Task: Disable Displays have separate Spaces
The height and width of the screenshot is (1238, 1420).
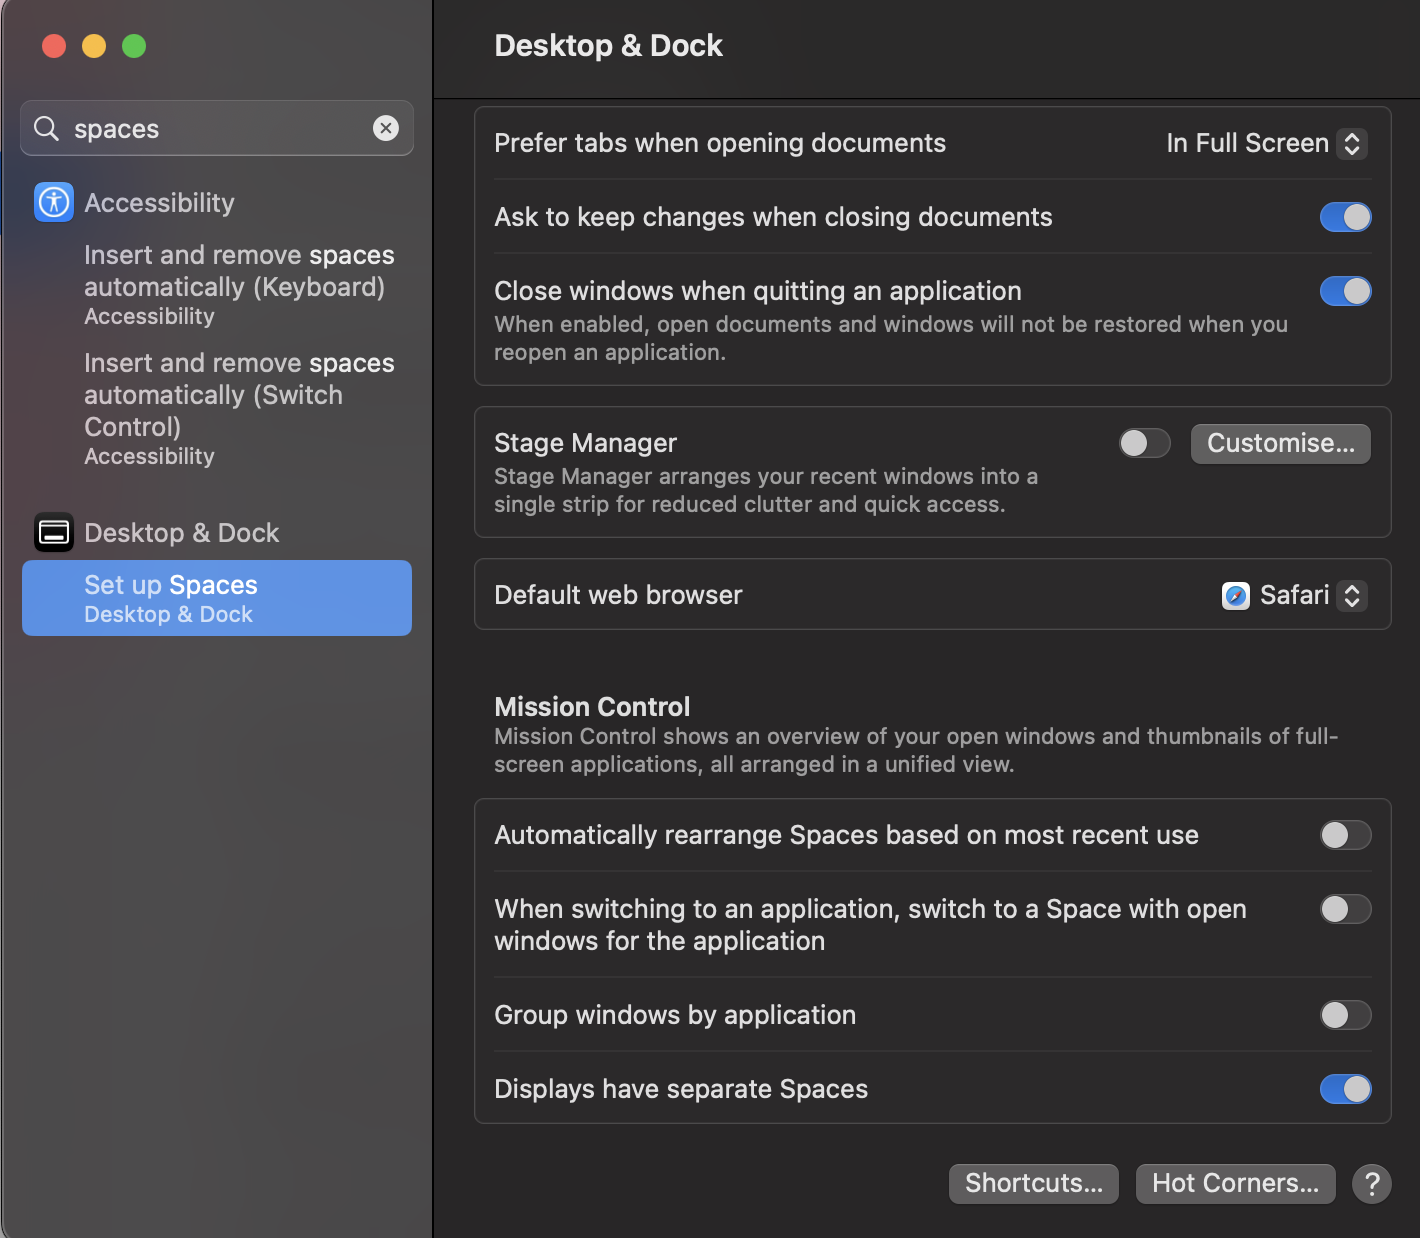Action: click(1345, 1089)
